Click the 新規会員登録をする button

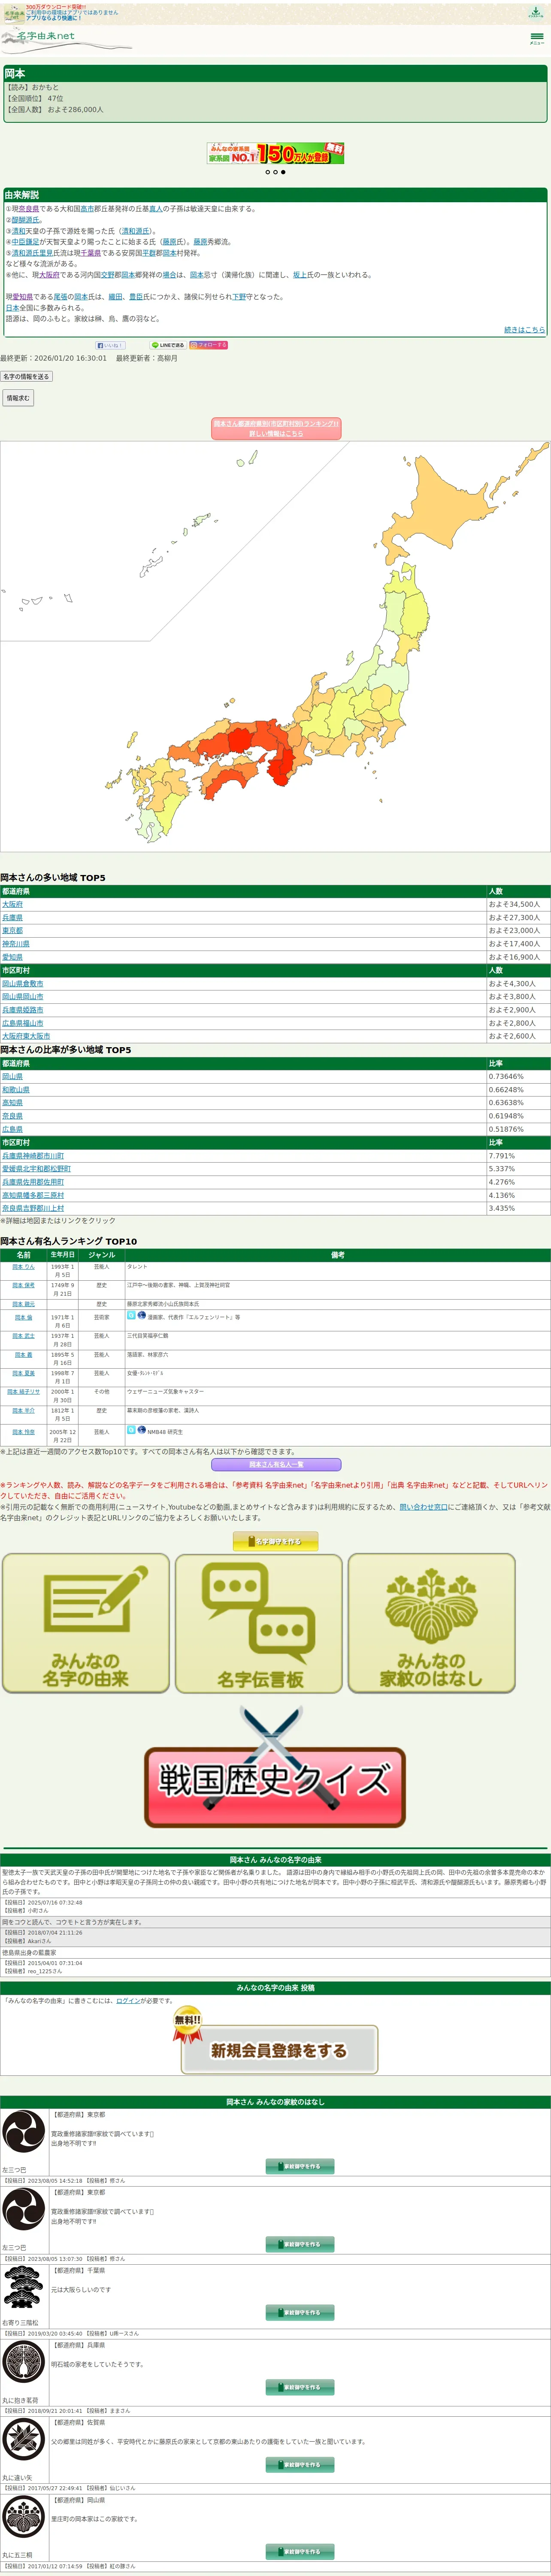[279, 2049]
